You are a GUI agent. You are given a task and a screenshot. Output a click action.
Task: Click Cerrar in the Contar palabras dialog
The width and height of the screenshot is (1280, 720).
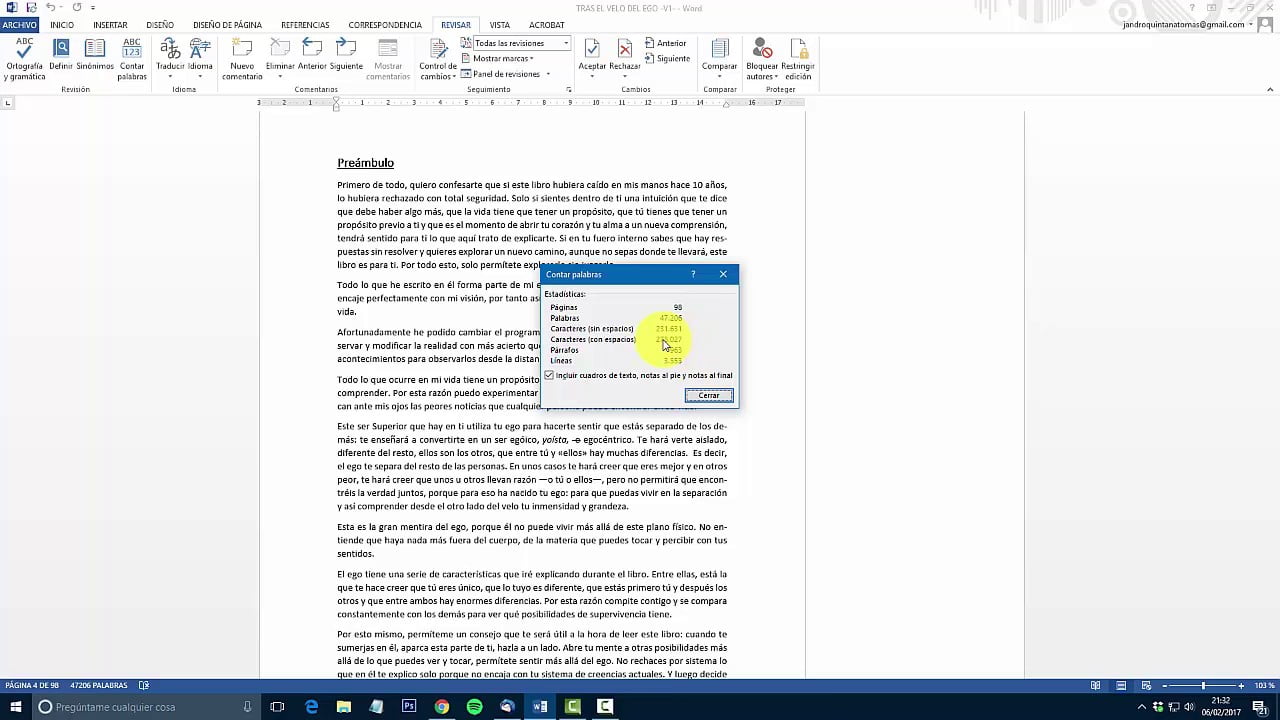pyautogui.click(x=709, y=395)
